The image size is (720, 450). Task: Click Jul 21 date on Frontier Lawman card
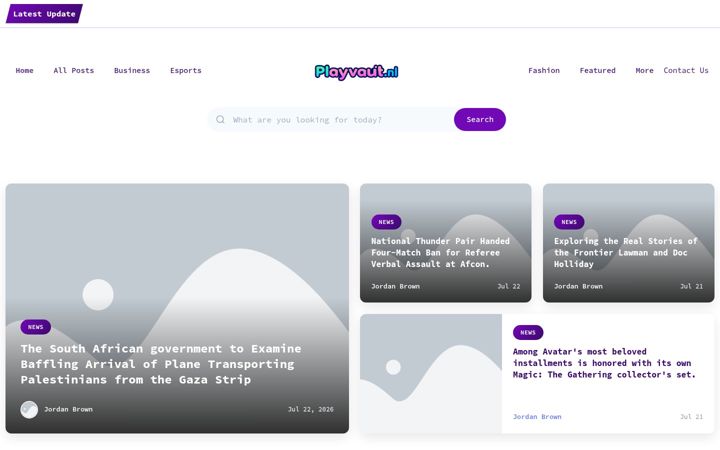pos(692,286)
